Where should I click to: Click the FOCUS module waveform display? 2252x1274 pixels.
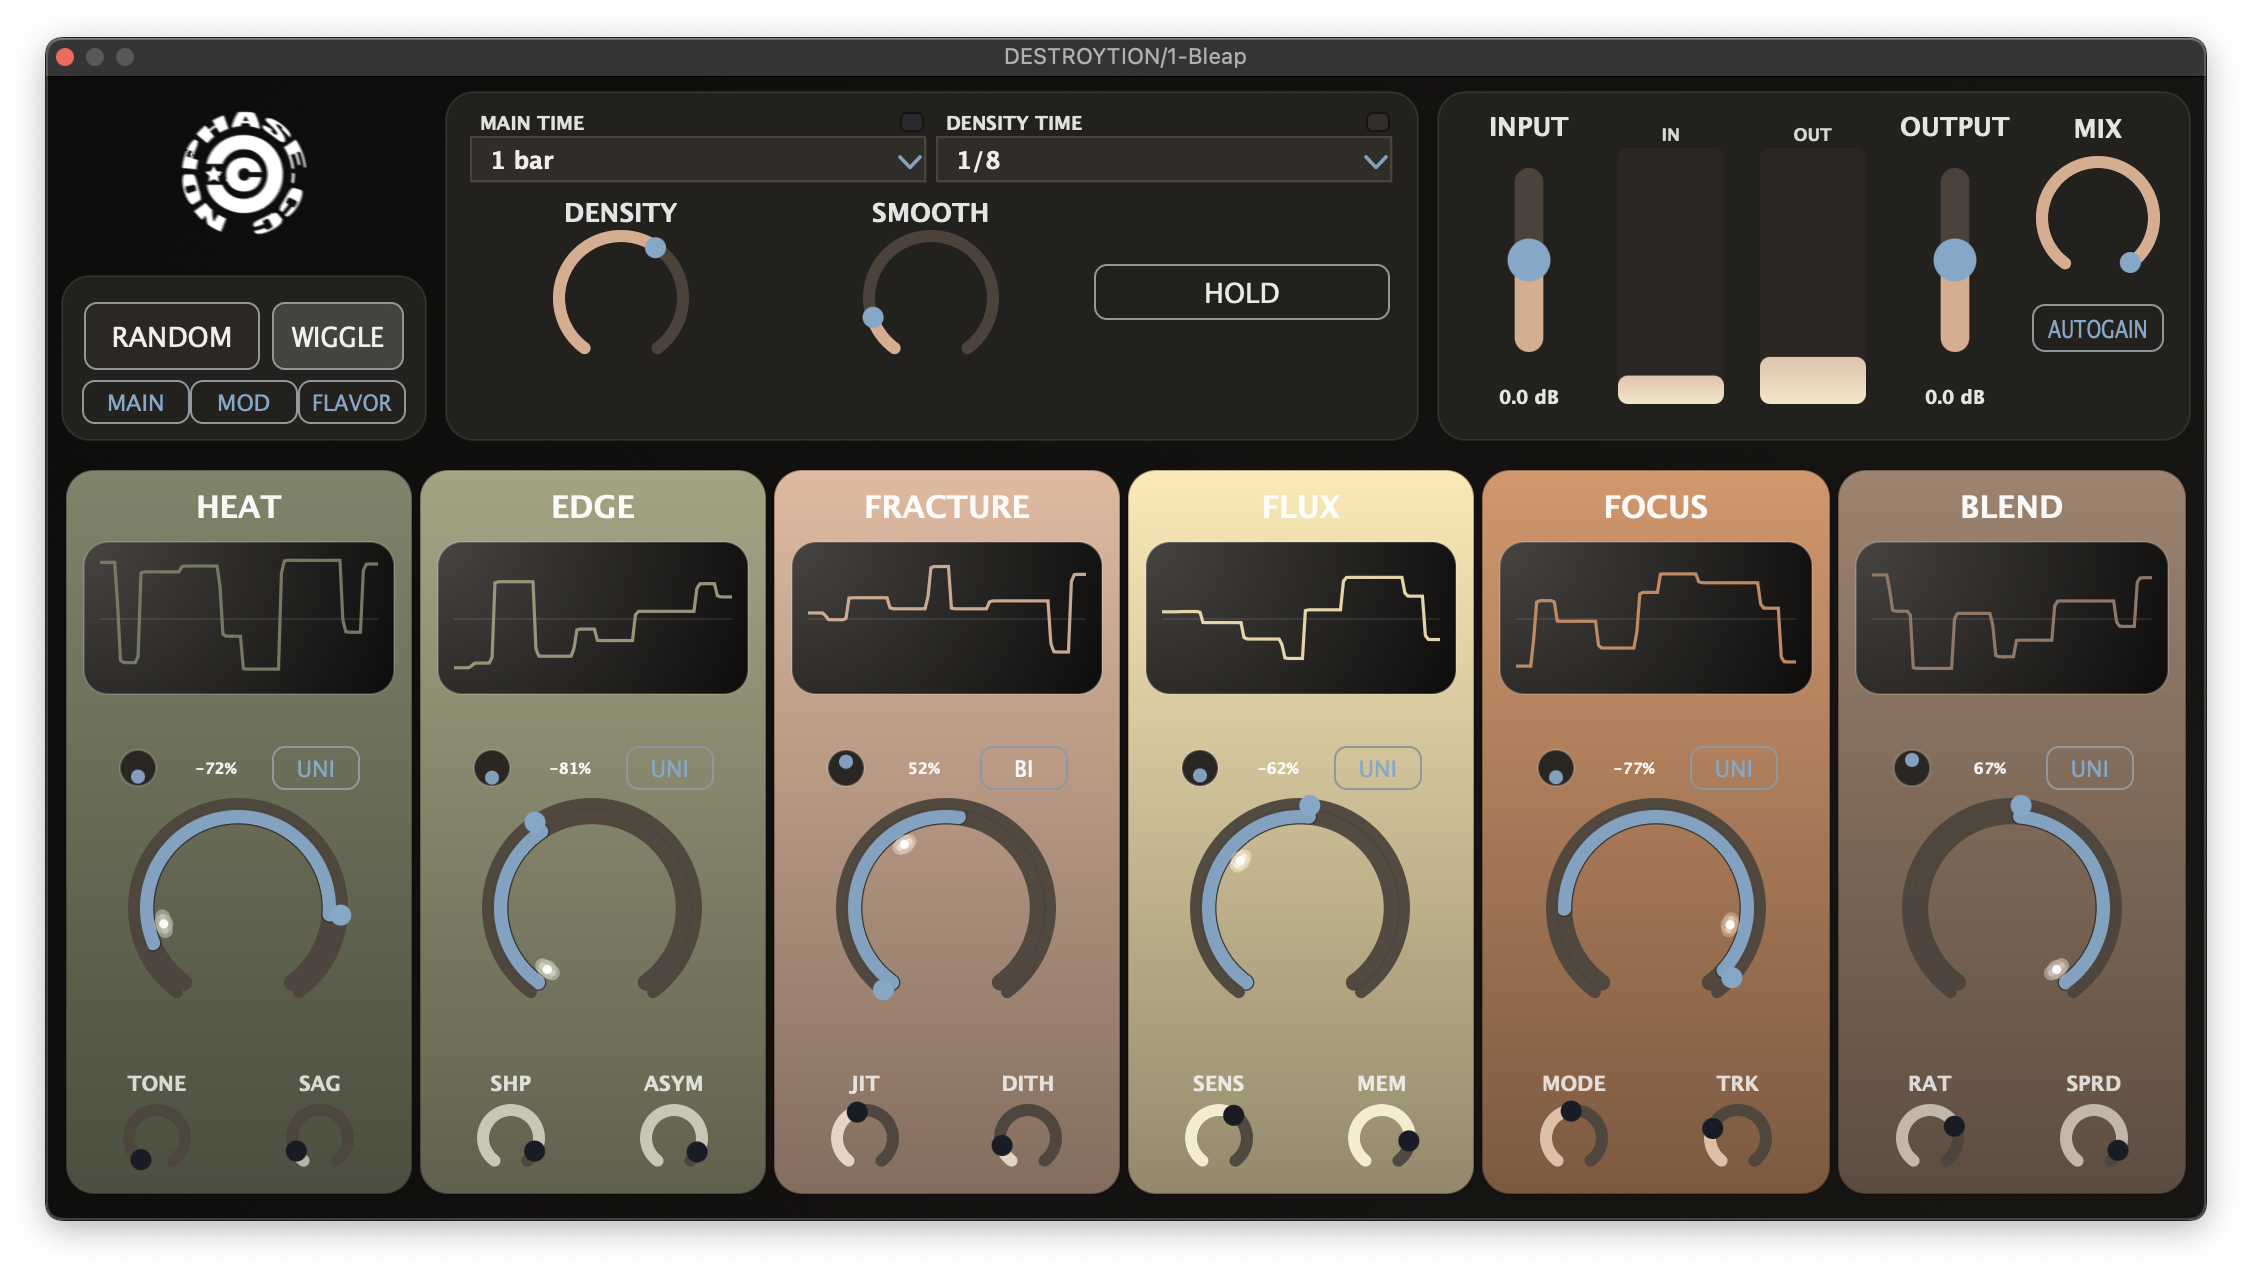[1655, 617]
